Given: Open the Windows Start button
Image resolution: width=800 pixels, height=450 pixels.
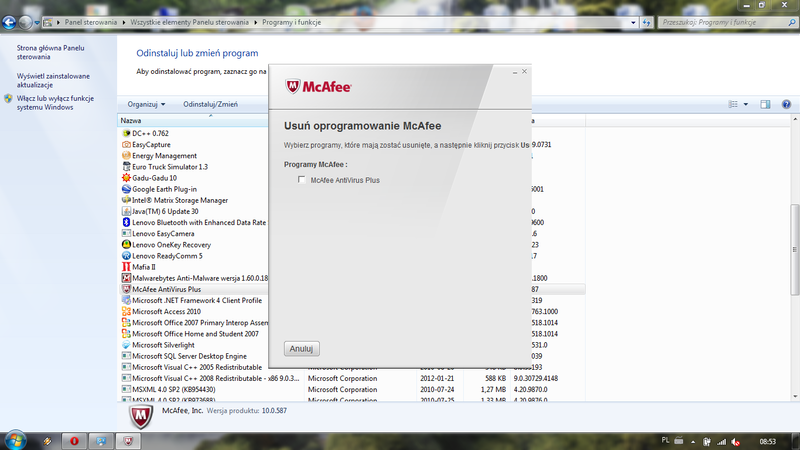Looking at the screenshot, I should pyautogui.click(x=15, y=440).
